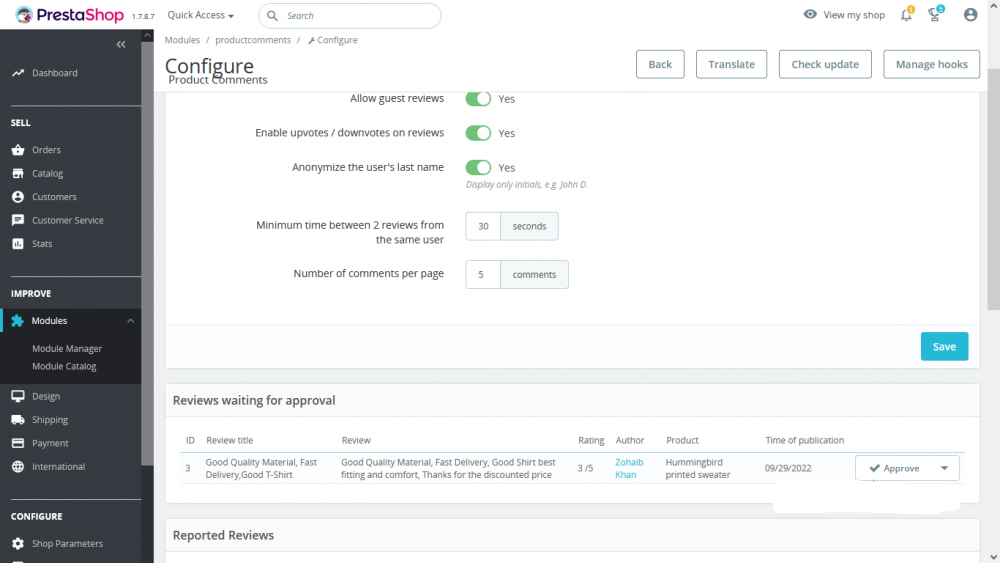
Task: Disable upvotes / downvotes on reviews
Action: point(478,133)
